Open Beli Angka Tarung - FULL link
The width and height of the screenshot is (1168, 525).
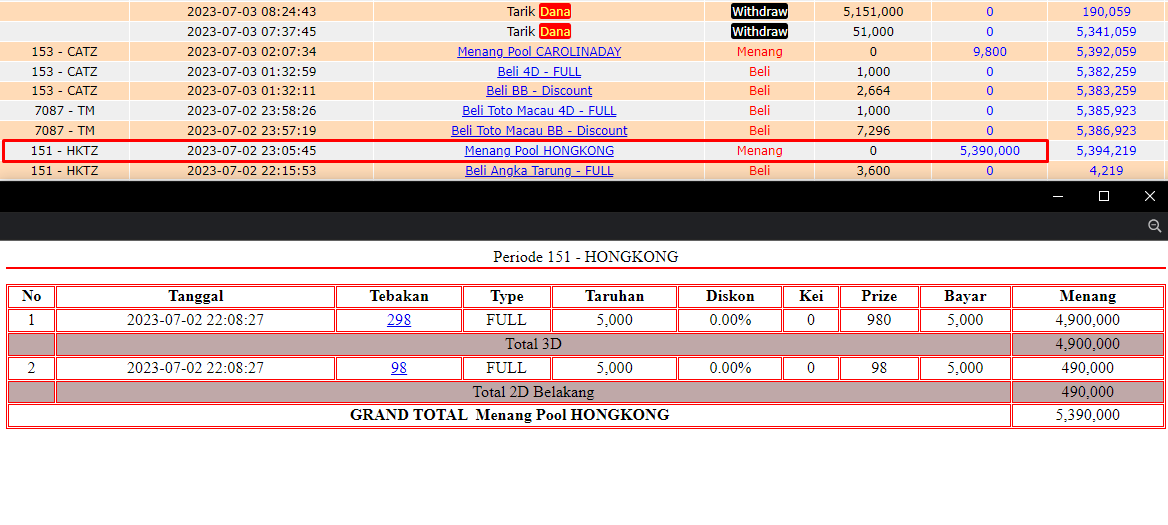pyautogui.click(x=539, y=171)
